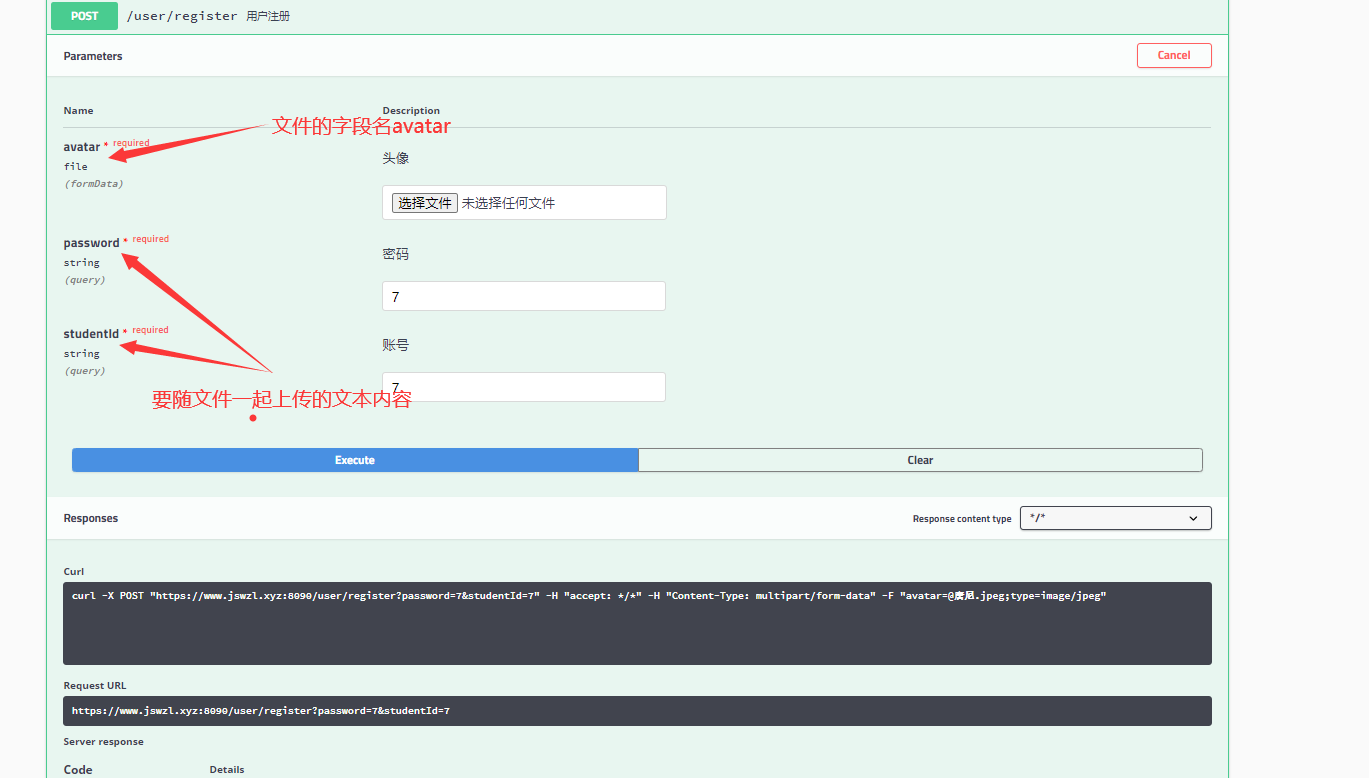This screenshot has height=778, width=1369.
Task: Click the Code column header
Action: pos(78,770)
